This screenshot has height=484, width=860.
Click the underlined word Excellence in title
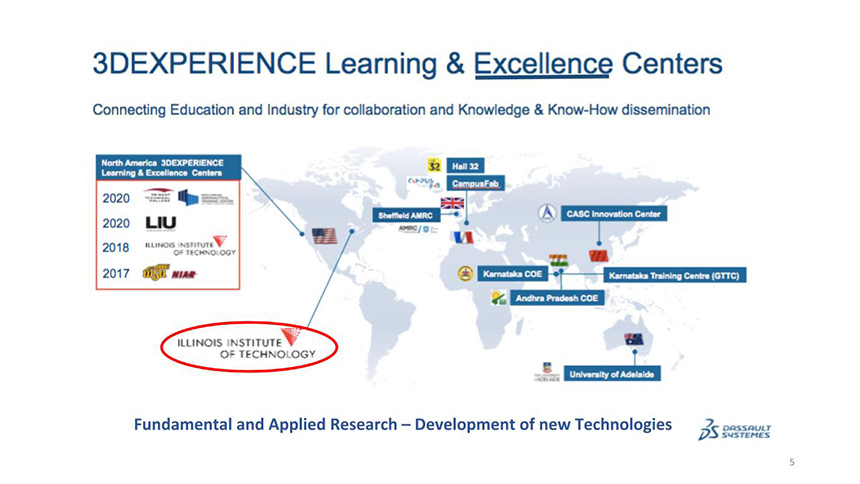pyautogui.click(x=542, y=65)
